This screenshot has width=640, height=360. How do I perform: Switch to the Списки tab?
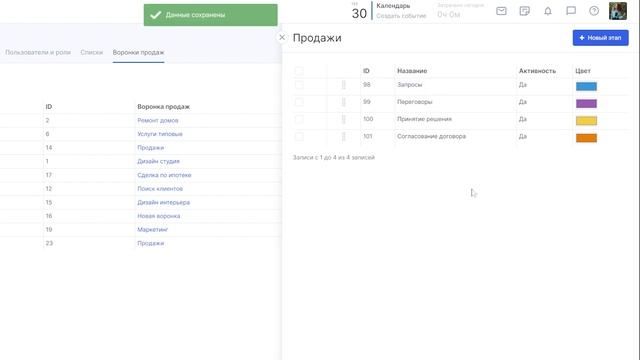(92, 52)
